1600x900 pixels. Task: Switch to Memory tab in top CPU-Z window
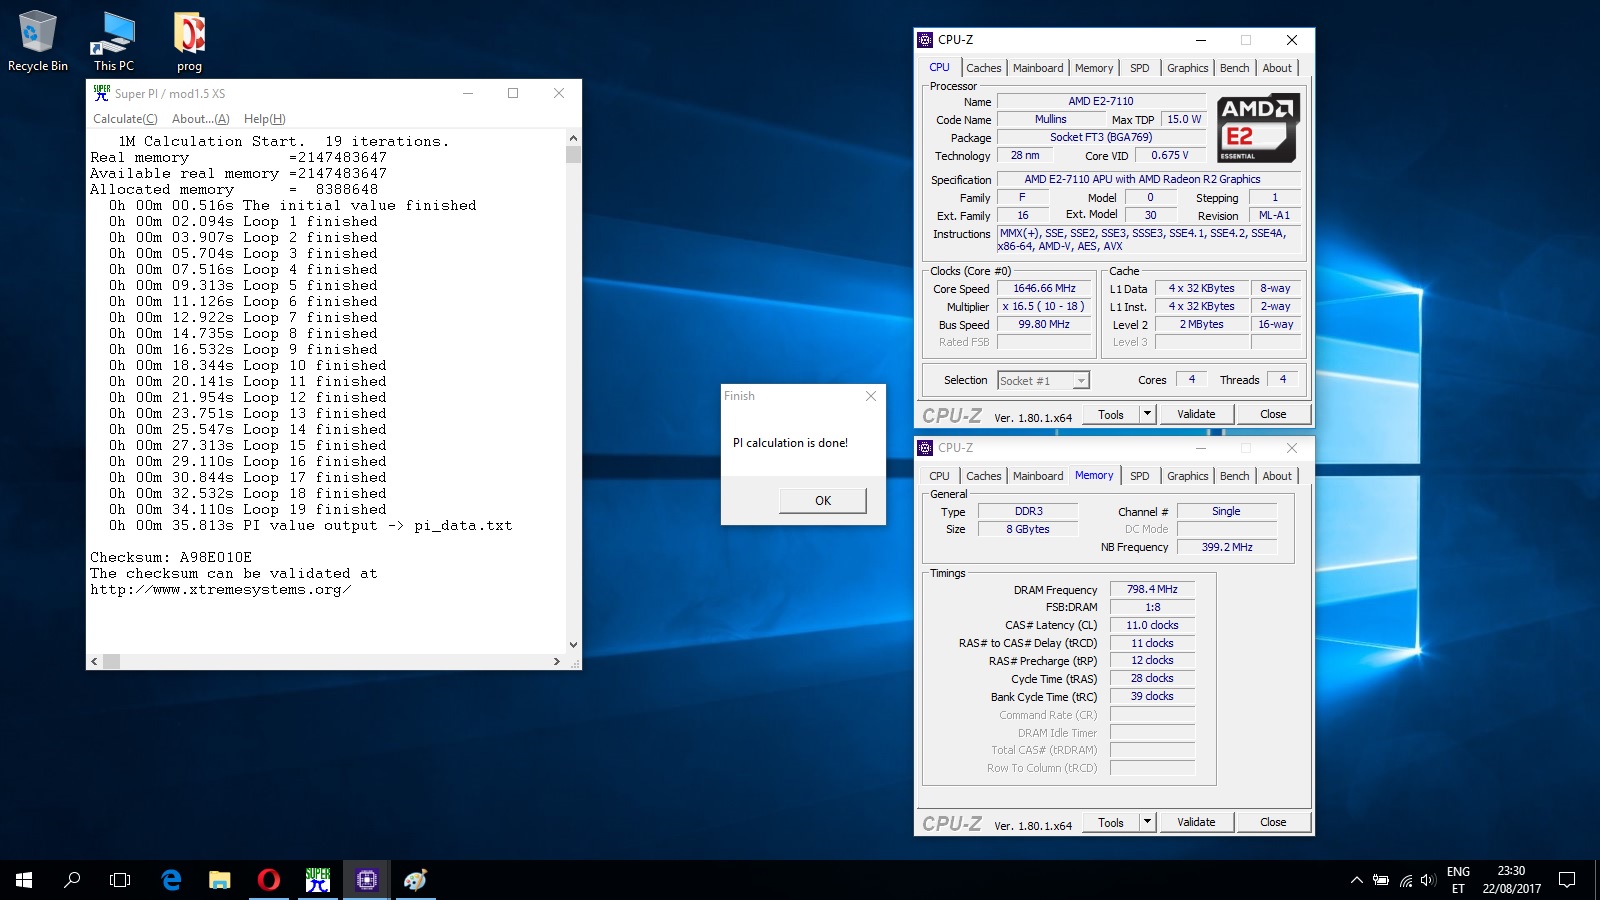[1094, 68]
